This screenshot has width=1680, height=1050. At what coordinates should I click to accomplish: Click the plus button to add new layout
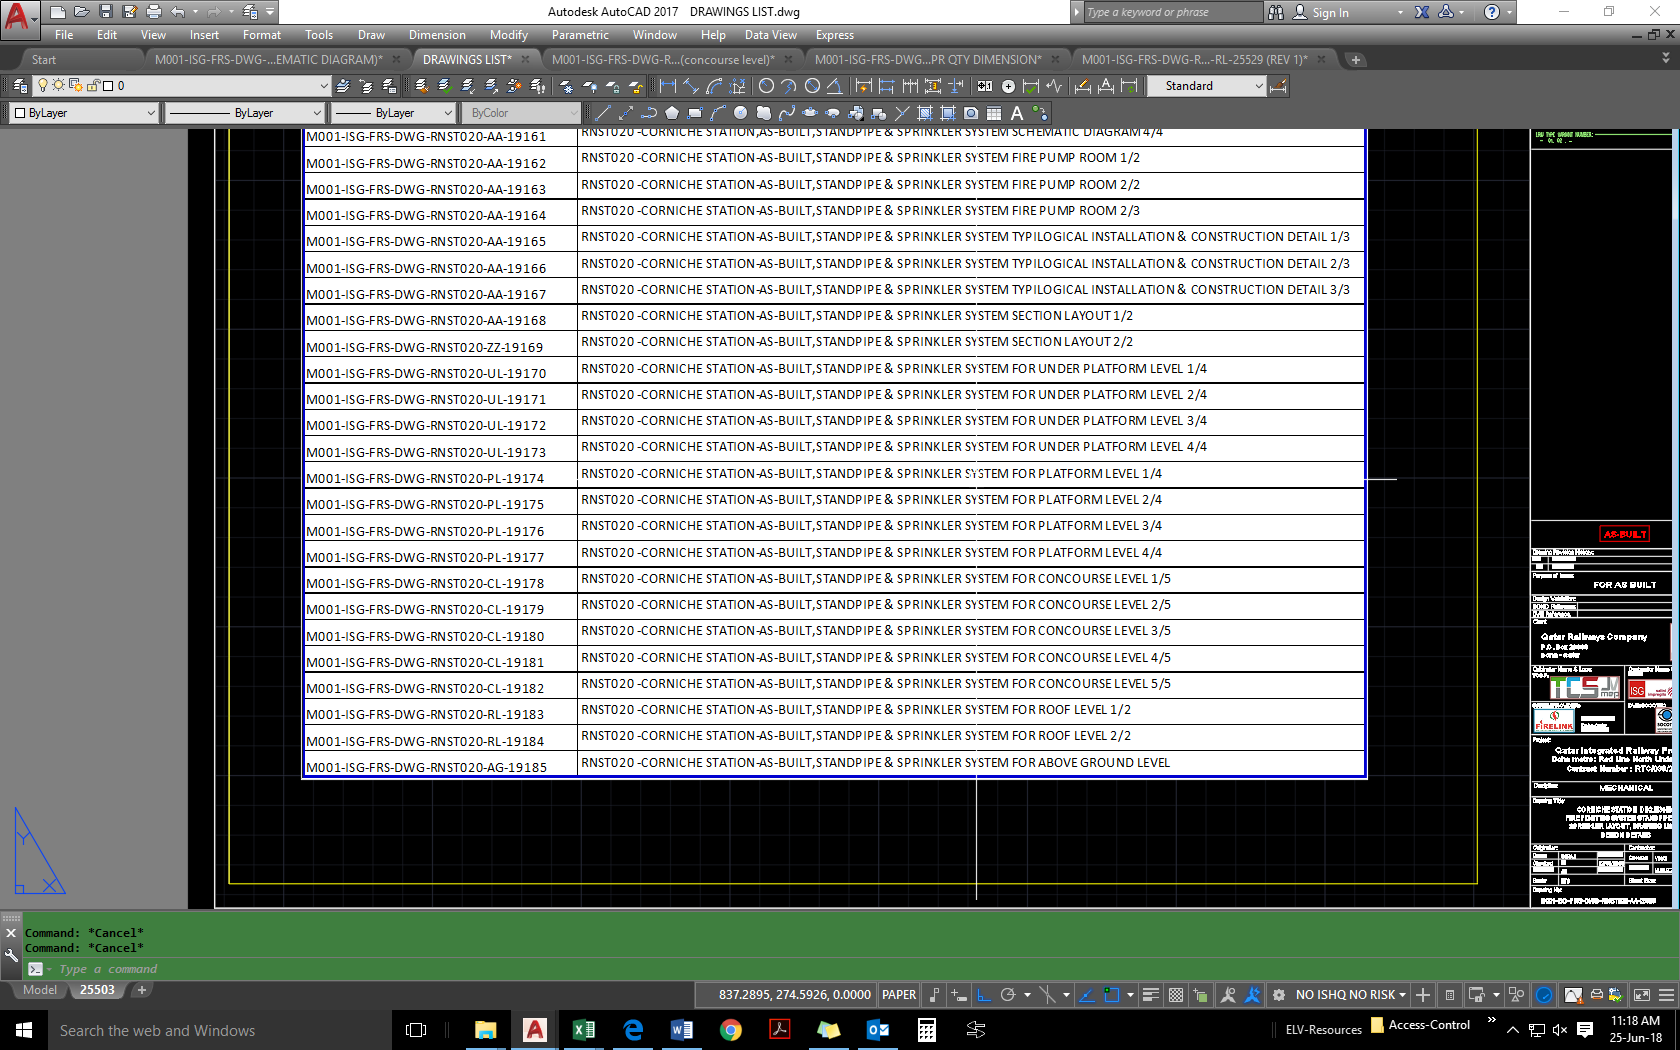pyautogui.click(x=141, y=990)
